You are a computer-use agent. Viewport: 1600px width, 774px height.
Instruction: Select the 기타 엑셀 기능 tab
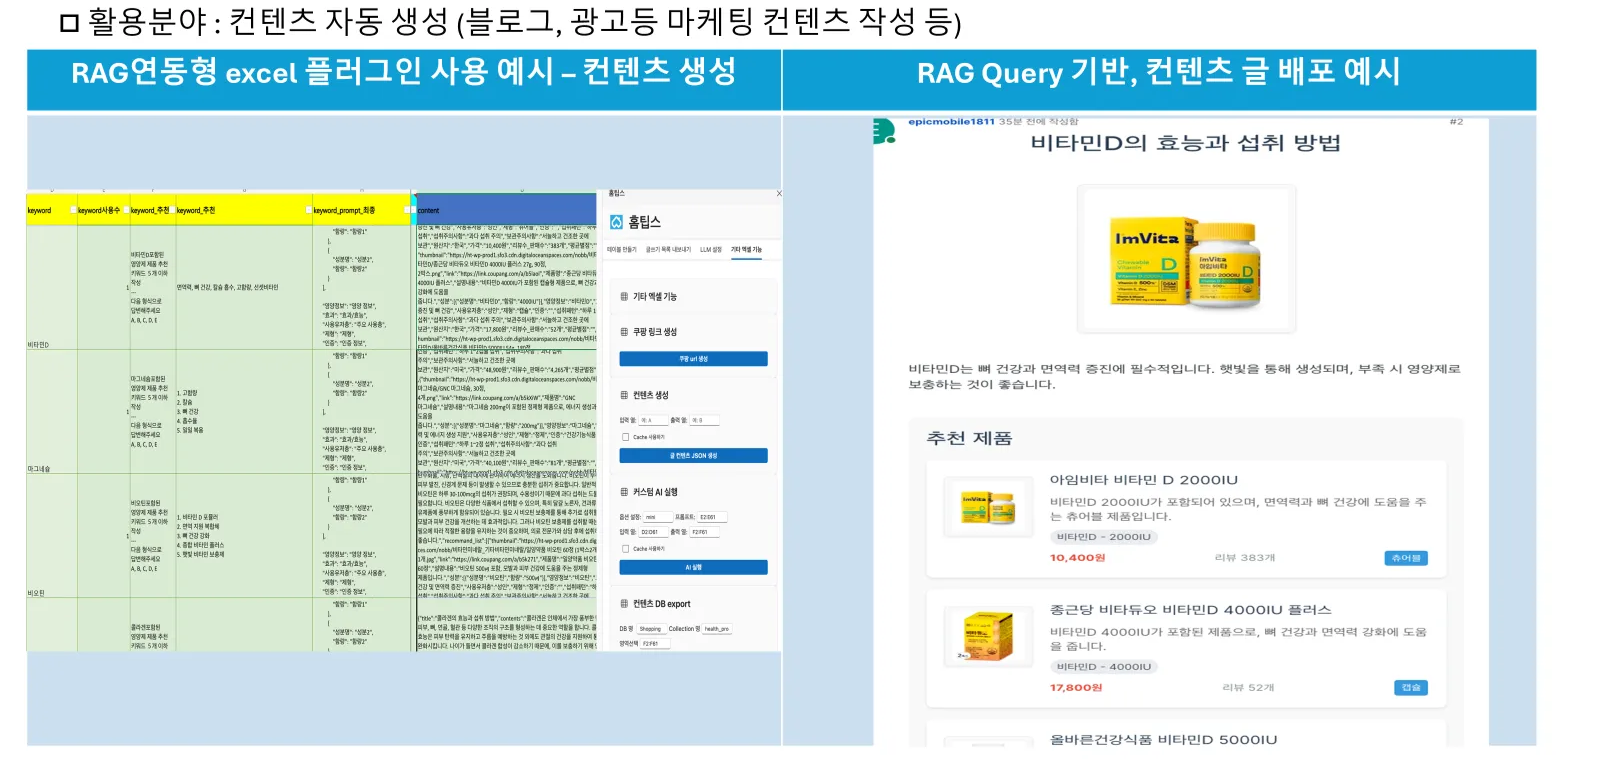[746, 250]
